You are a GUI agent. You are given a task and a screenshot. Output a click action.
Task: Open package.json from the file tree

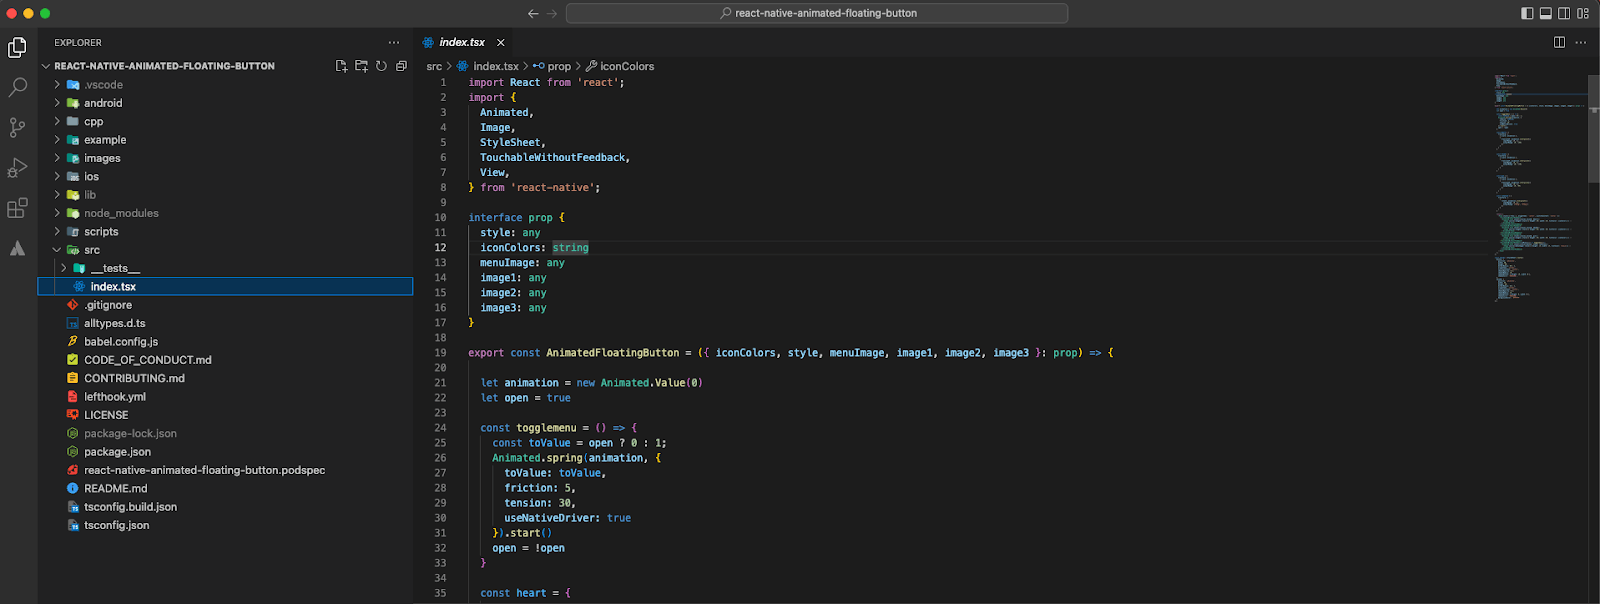(117, 452)
